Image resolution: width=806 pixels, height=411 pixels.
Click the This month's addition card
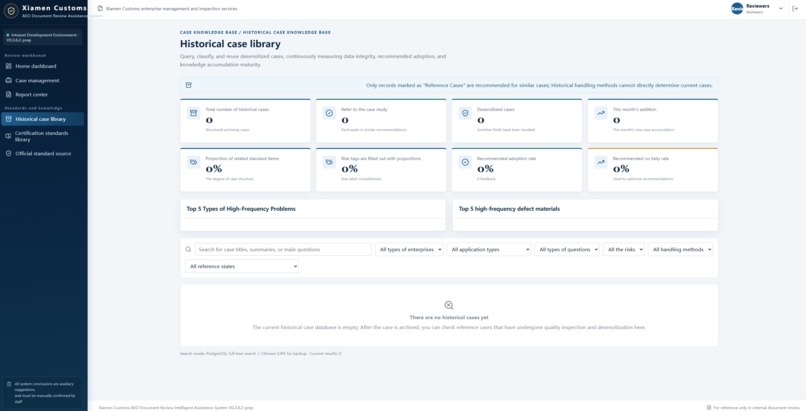(x=653, y=121)
